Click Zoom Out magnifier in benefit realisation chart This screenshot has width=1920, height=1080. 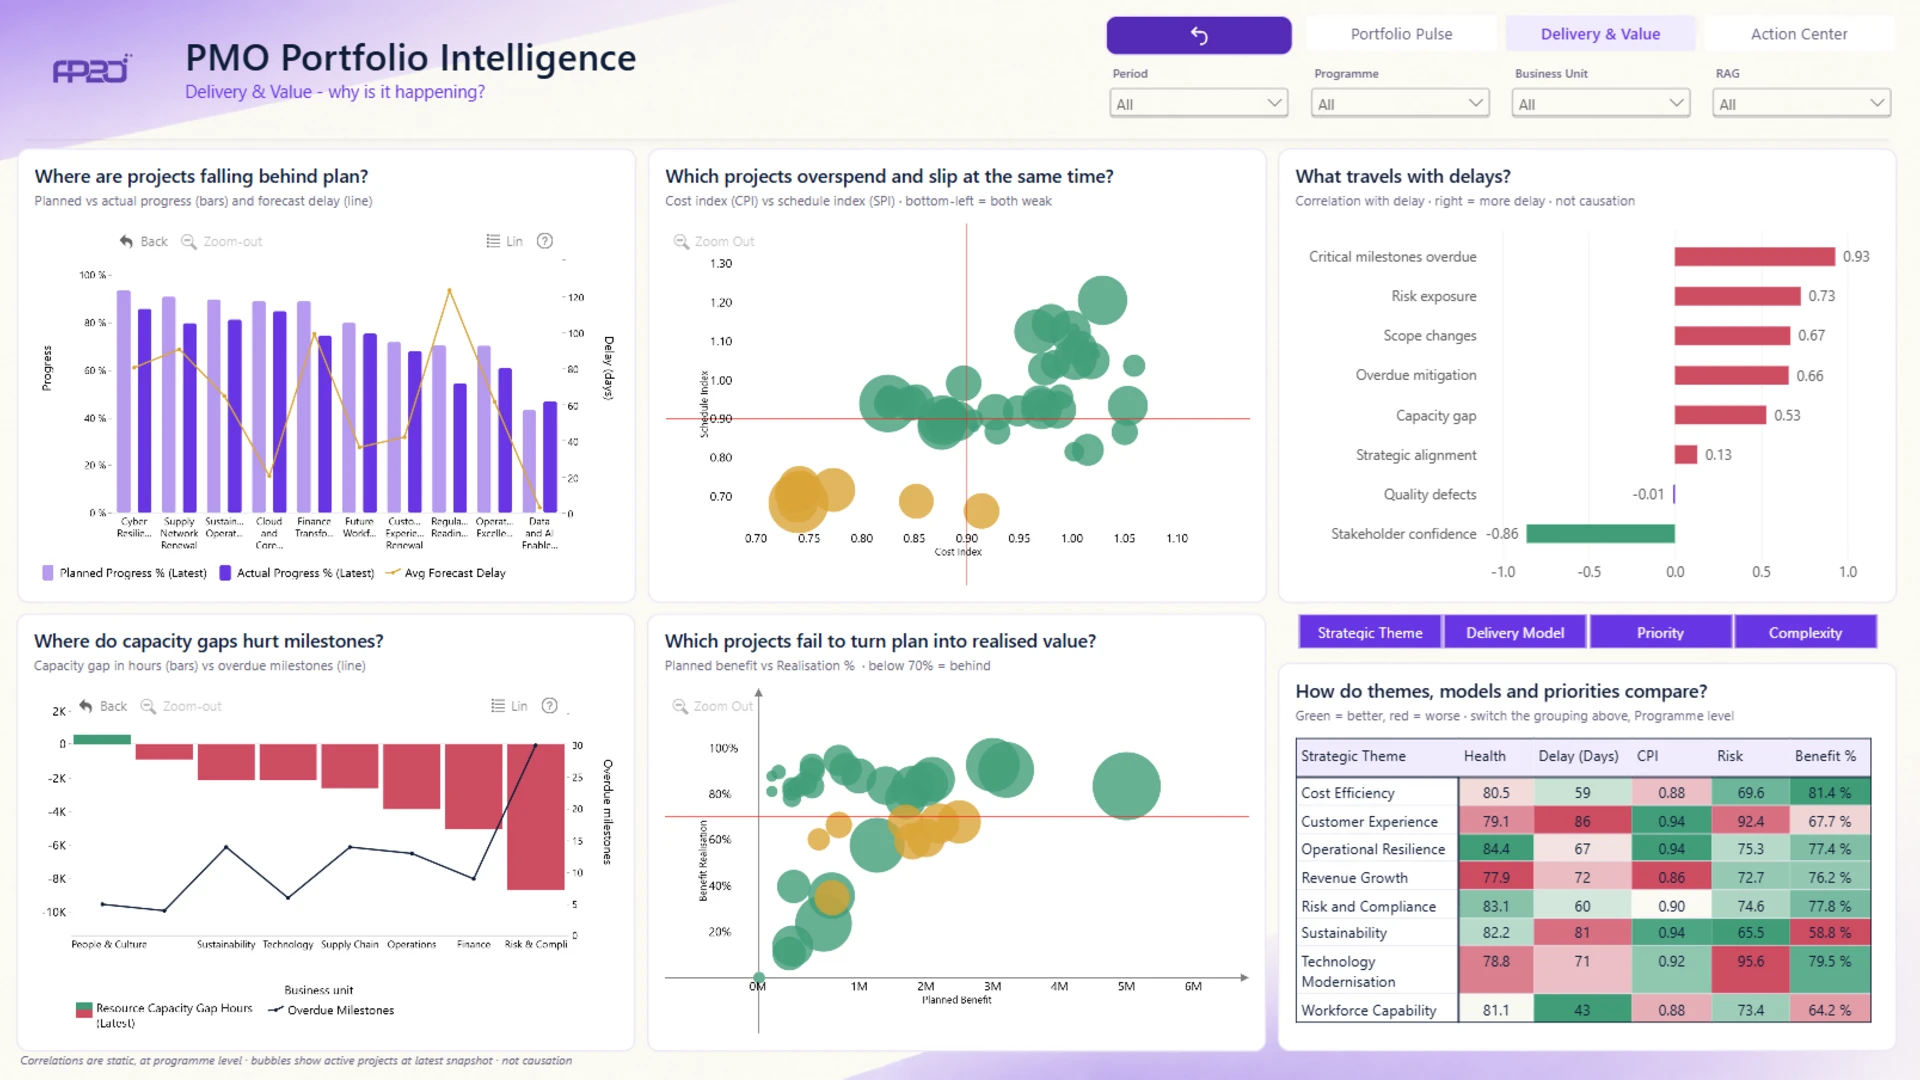point(681,706)
